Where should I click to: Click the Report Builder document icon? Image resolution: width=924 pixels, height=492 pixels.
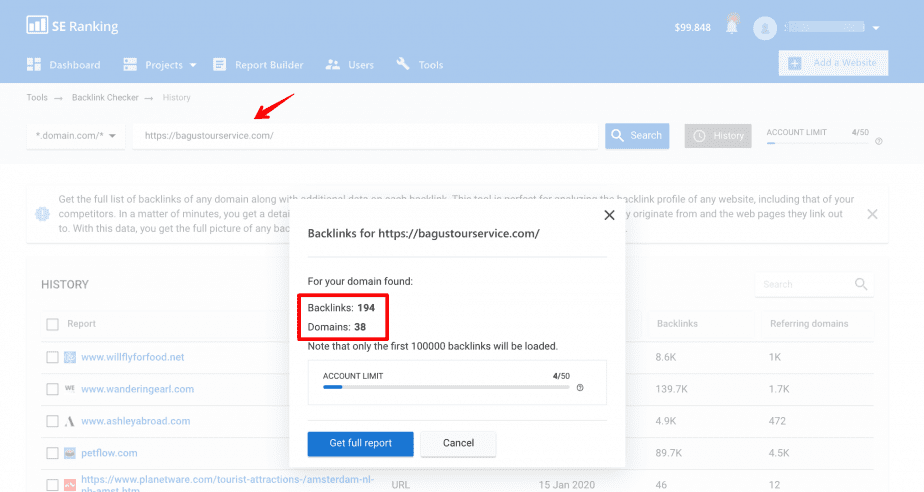pos(219,65)
